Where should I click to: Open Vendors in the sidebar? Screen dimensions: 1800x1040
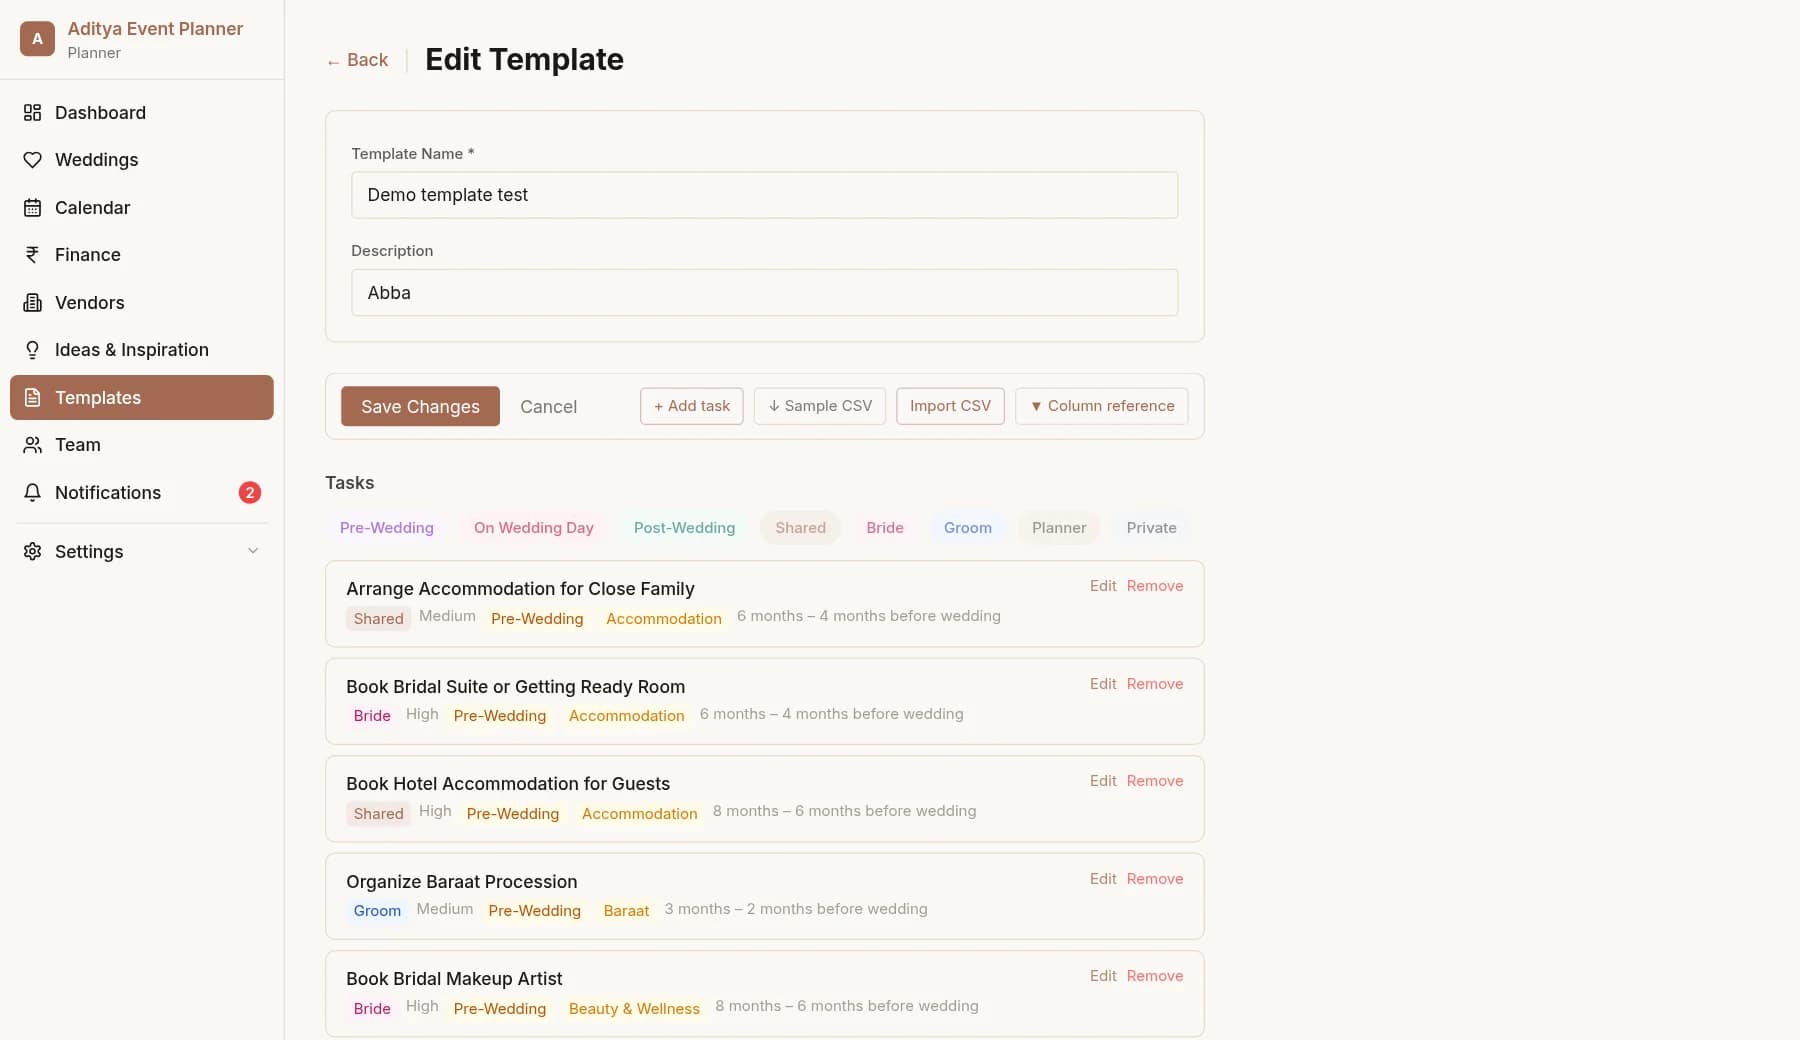point(141,302)
